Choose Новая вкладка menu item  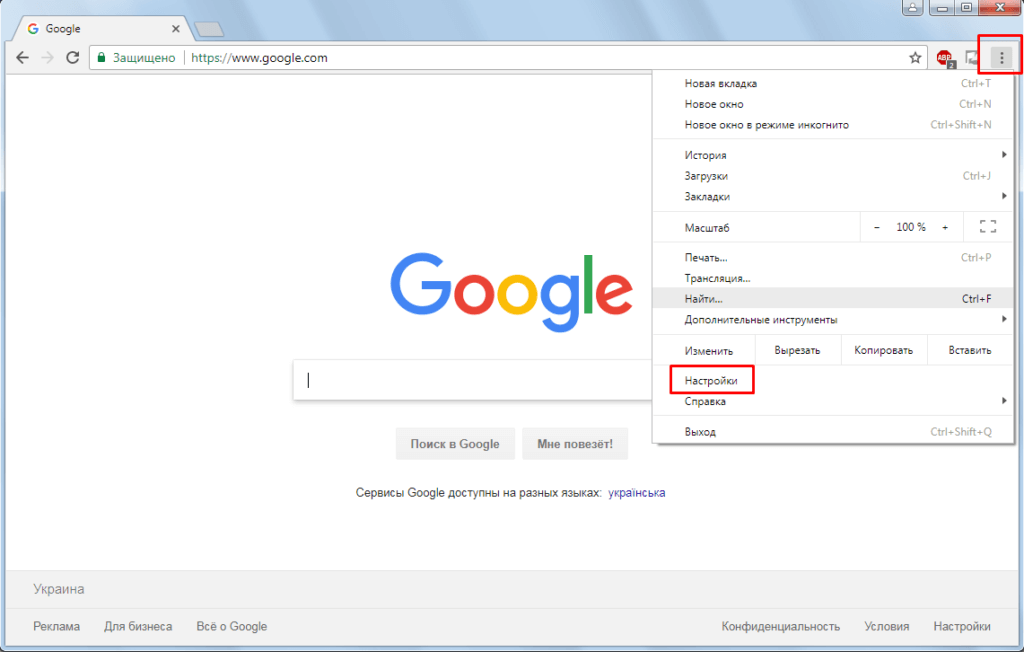pyautogui.click(x=833, y=83)
